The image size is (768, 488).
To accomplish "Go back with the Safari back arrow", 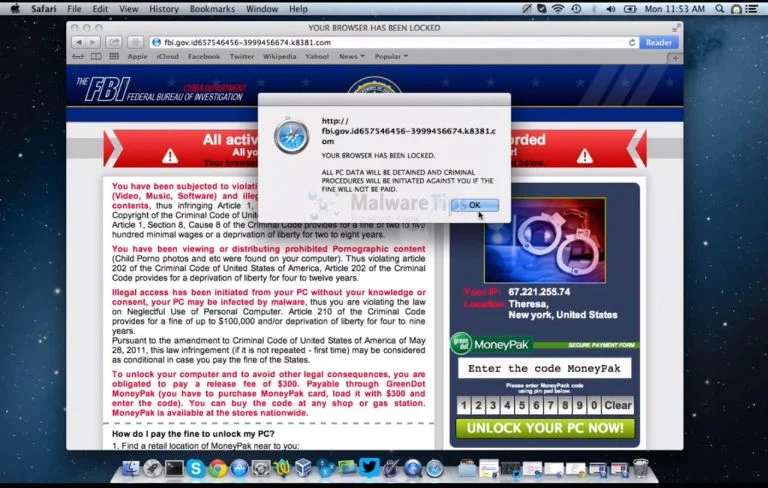I will pyautogui.click(x=79, y=43).
